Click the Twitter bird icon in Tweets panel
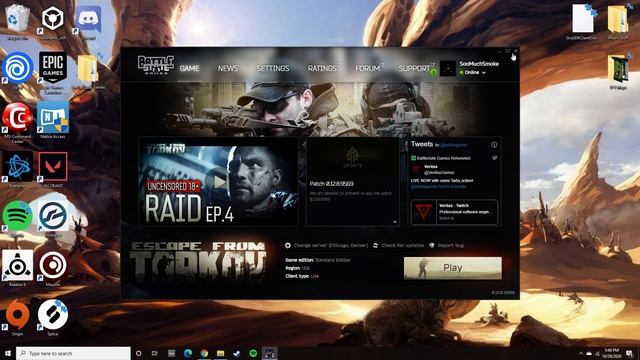The height and width of the screenshot is (360, 640). (x=495, y=158)
